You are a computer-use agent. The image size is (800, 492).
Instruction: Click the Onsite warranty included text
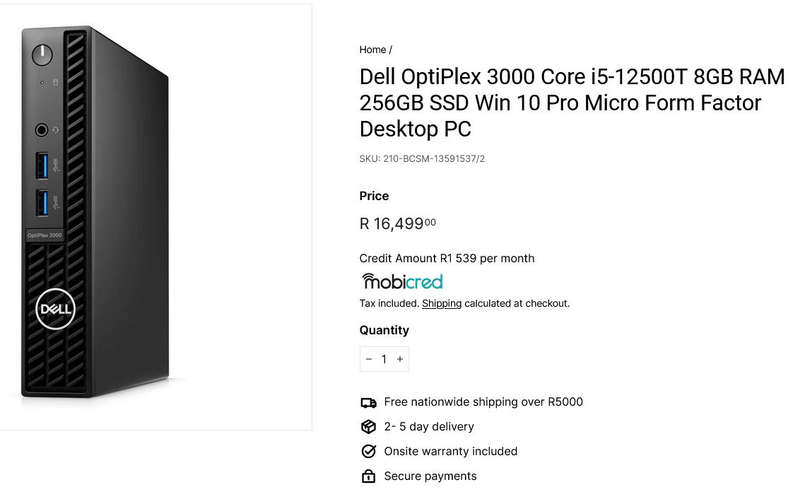451,451
